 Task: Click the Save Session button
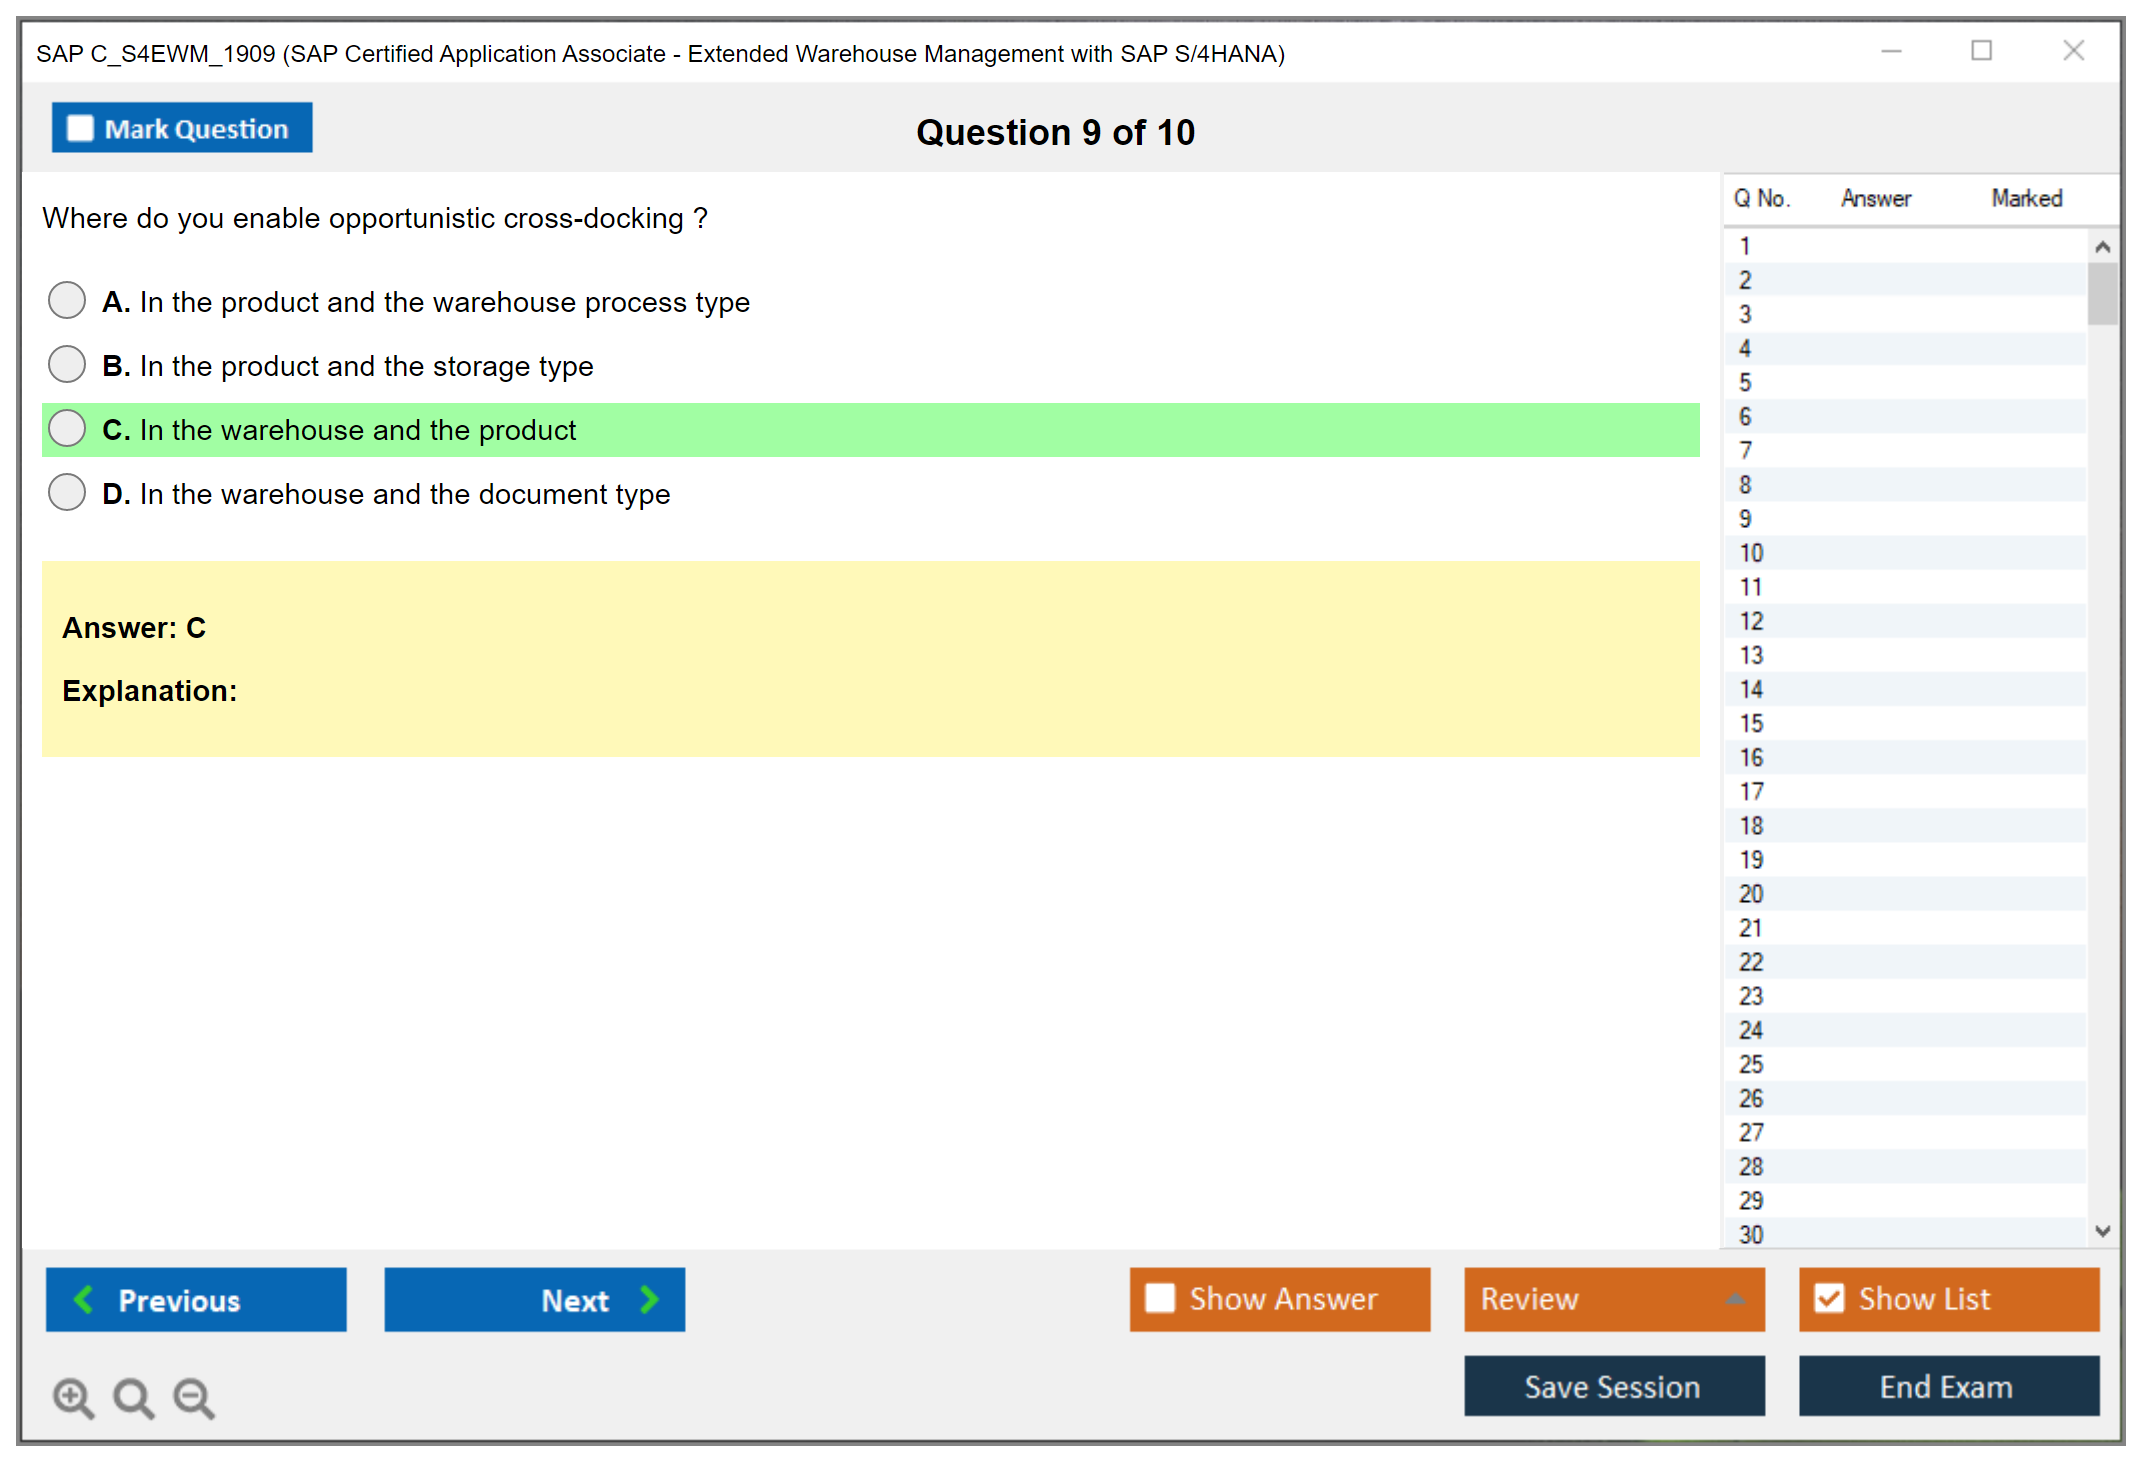click(1613, 1386)
